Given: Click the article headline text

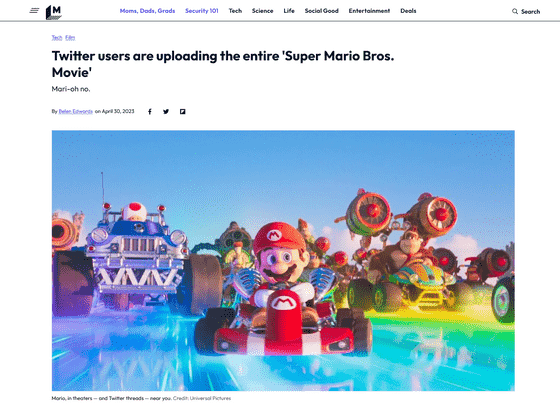Looking at the screenshot, I should coord(223,64).
